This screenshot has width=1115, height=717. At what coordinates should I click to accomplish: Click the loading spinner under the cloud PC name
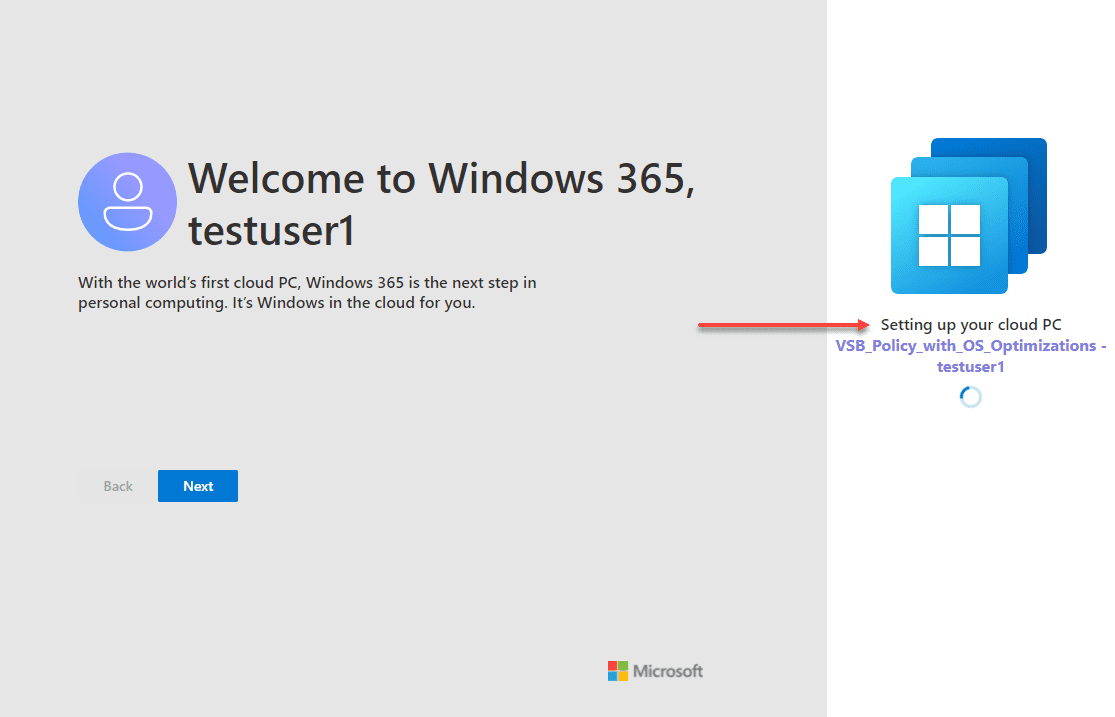coord(969,396)
